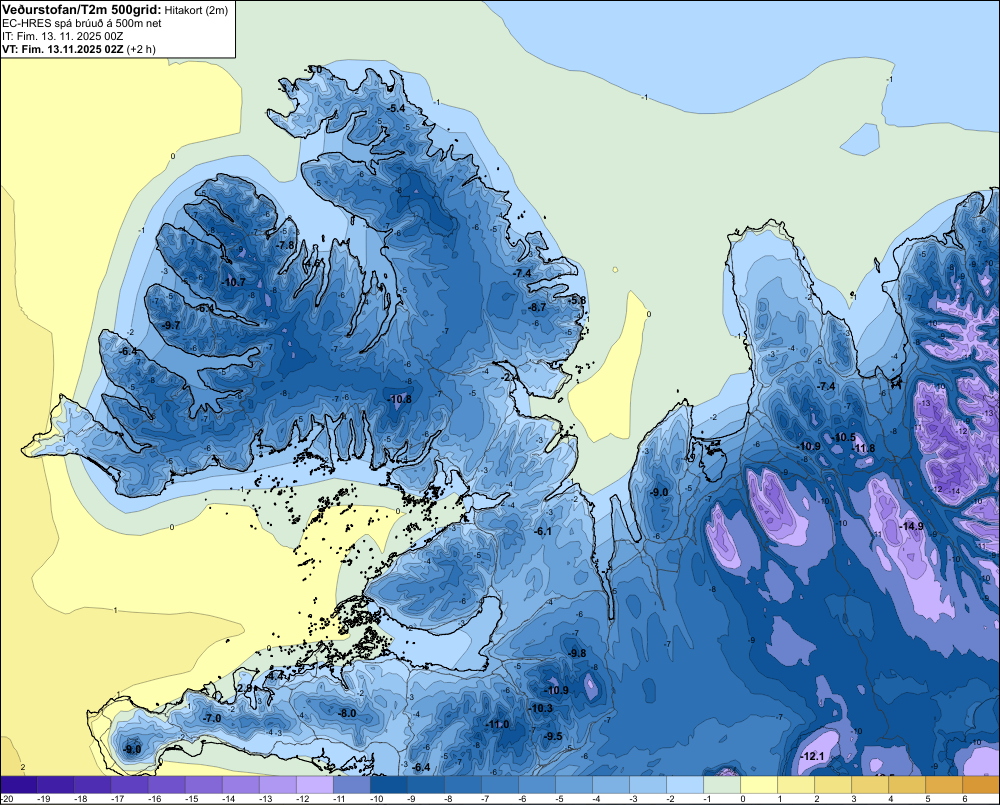1000x805 pixels.
Task: Click the '-2.9' temperature label on the map
Action: pyautogui.click(x=245, y=688)
